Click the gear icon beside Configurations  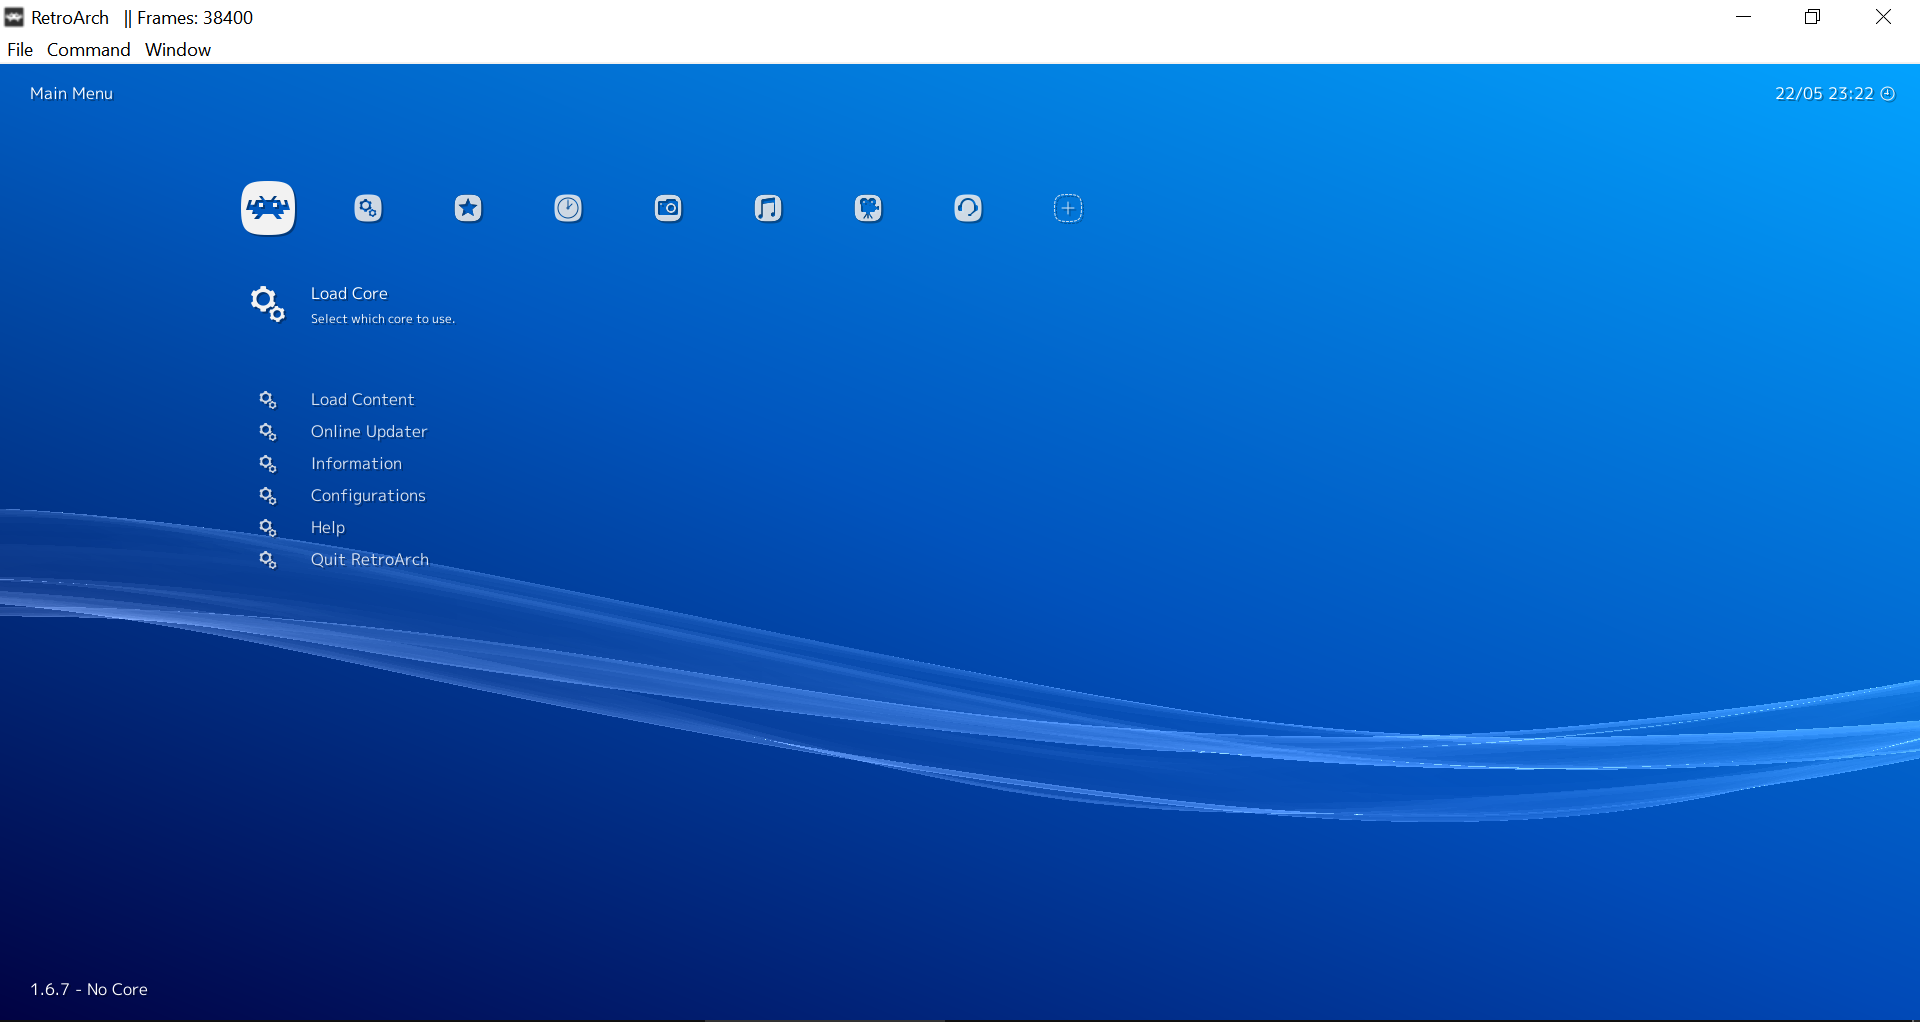[x=268, y=496]
